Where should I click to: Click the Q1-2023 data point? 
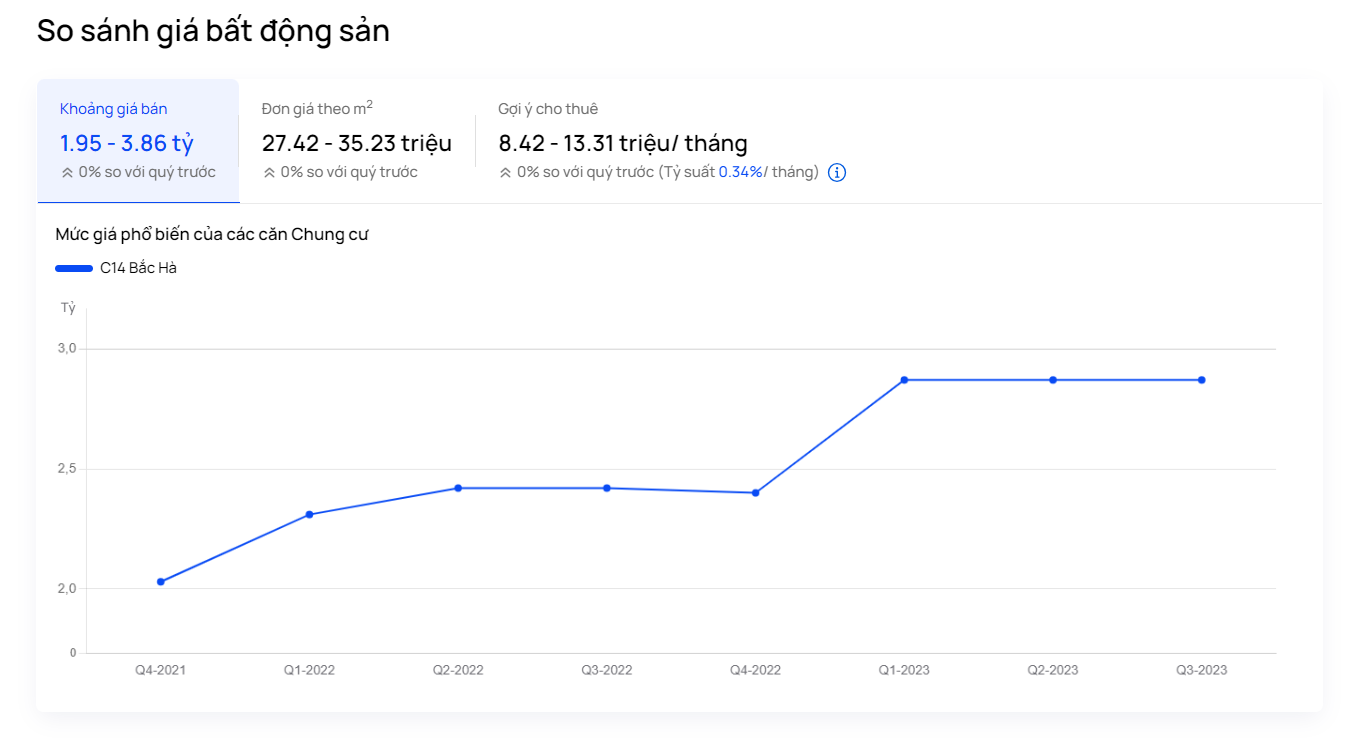click(904, 380)
